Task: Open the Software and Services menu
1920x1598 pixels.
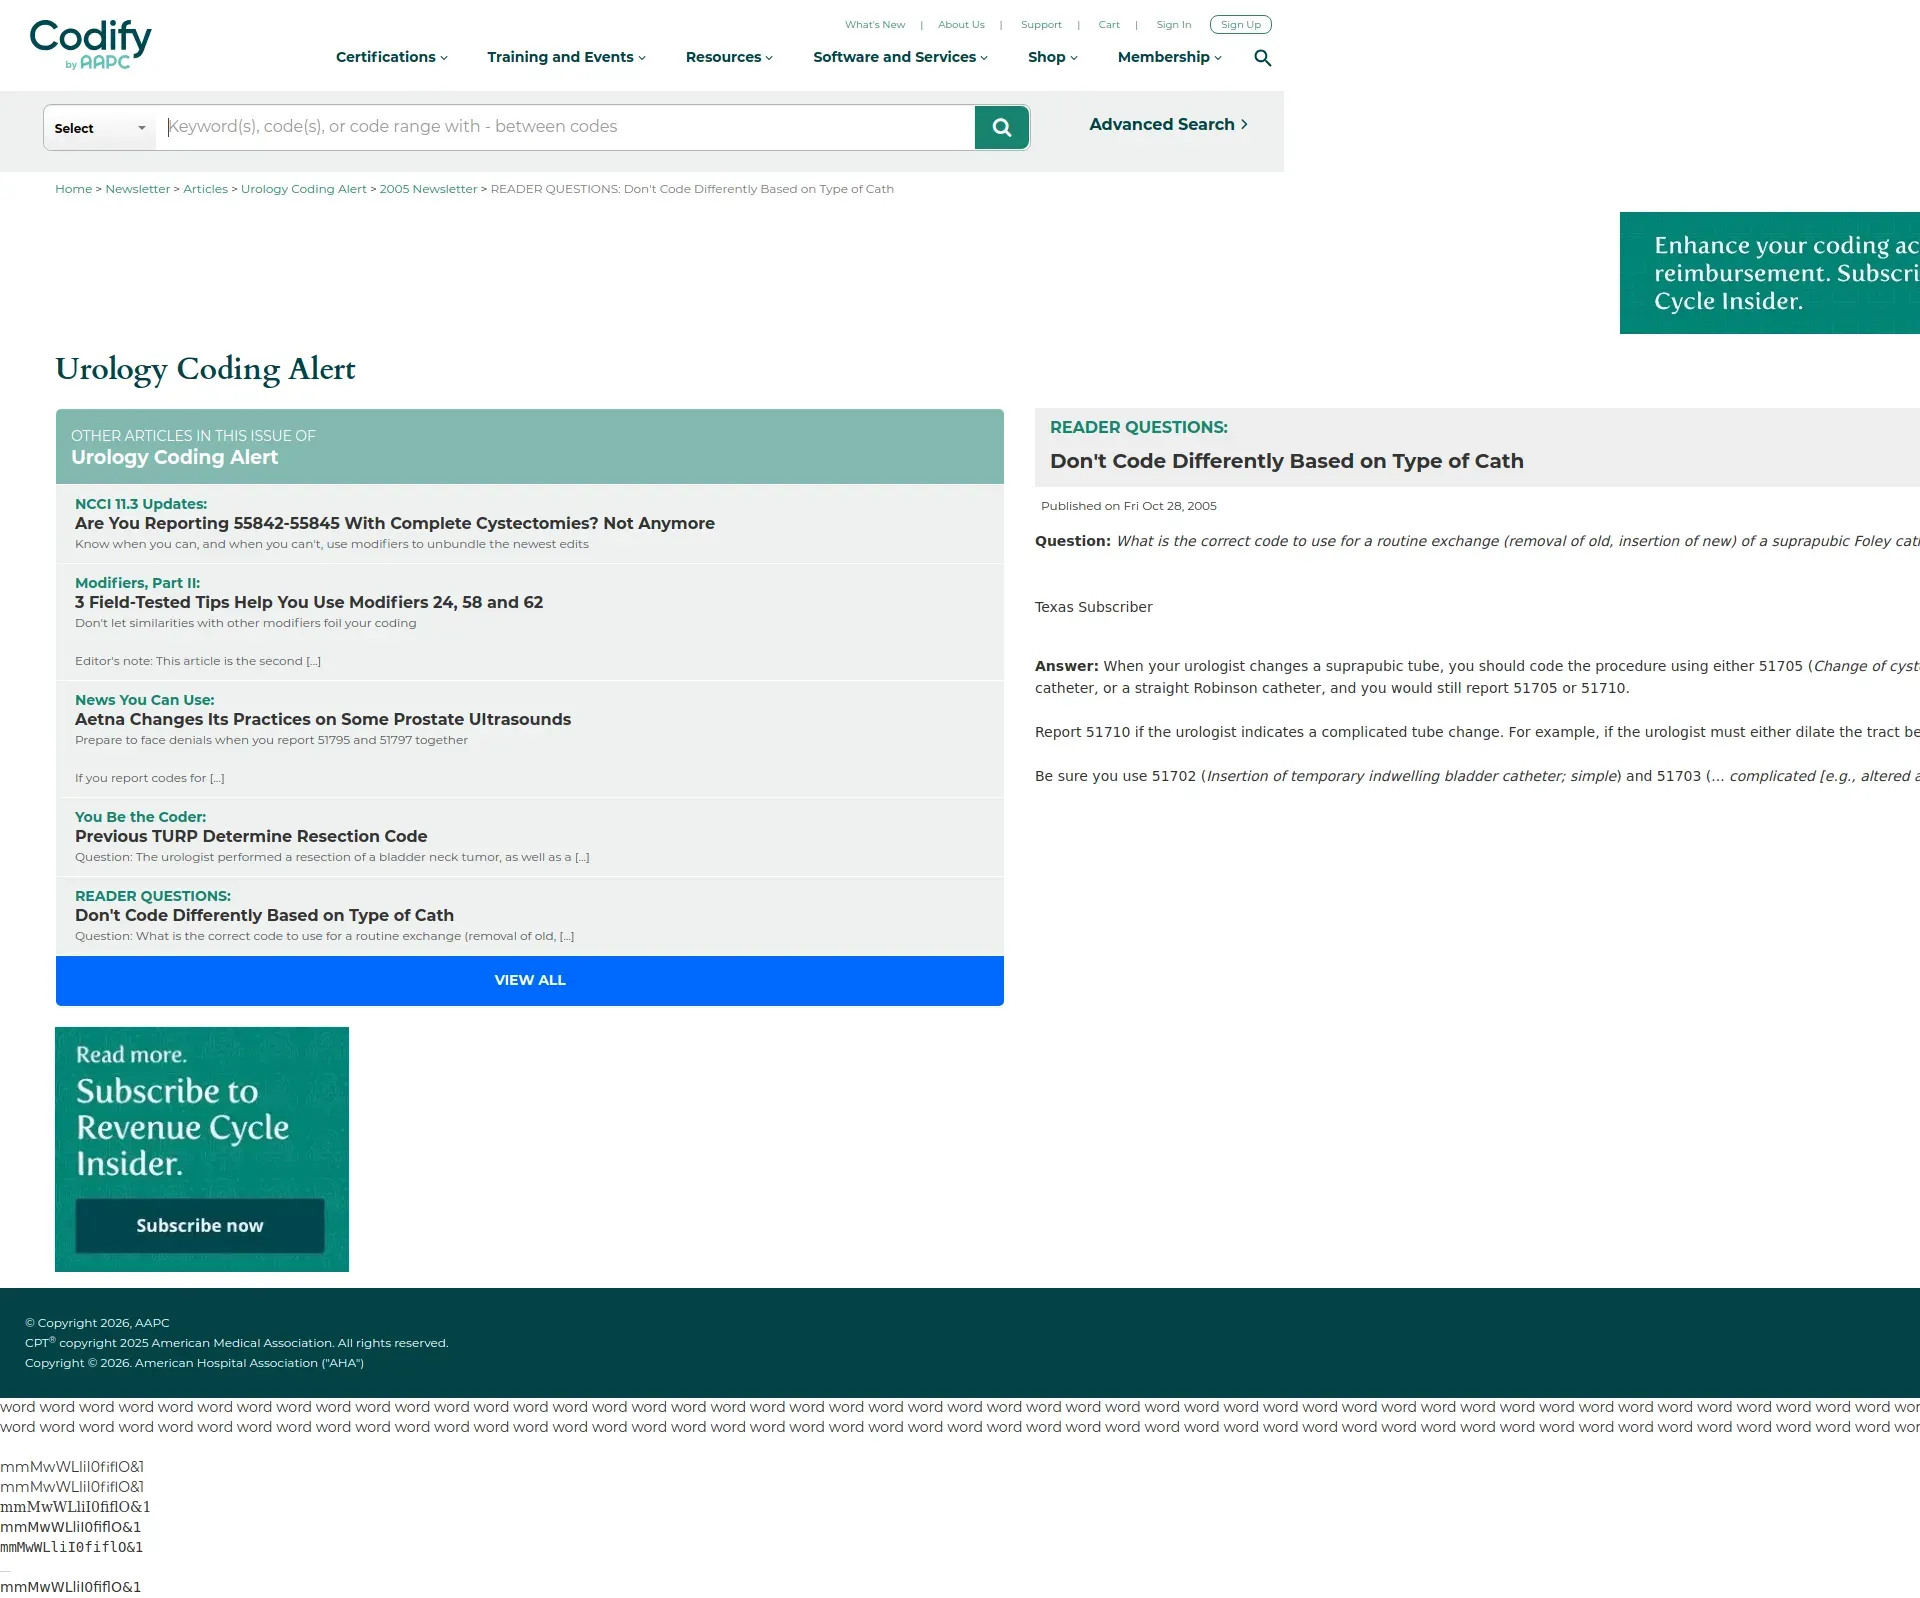Action: click(900, 57)
